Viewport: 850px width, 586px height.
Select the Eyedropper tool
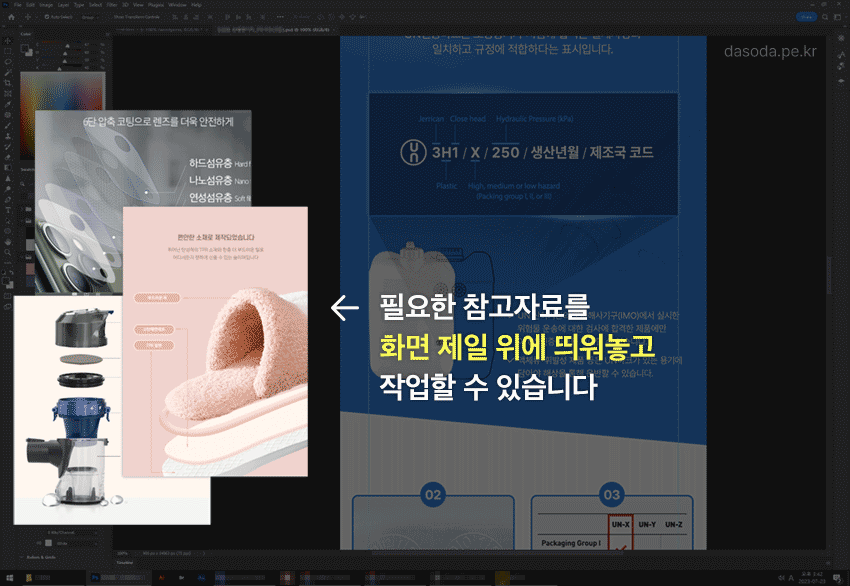(x=8, y=104)
